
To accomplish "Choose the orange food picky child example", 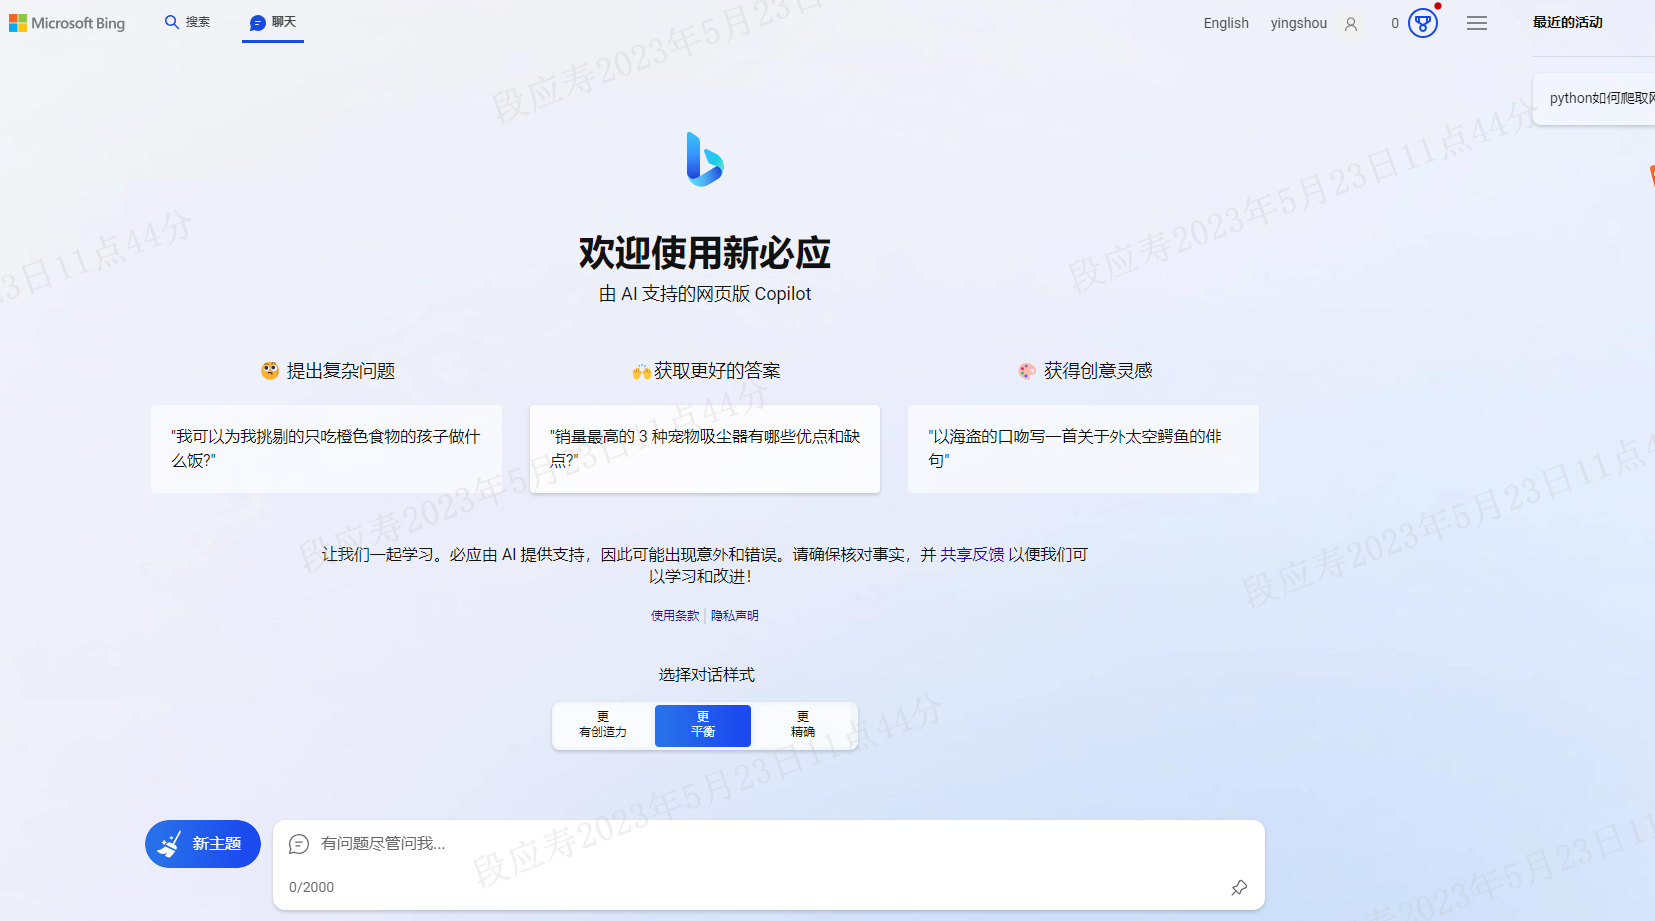I will click(x=326, y=448).
